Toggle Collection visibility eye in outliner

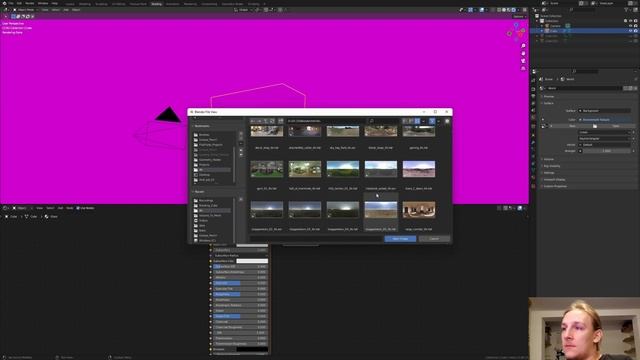coord(630,21)
